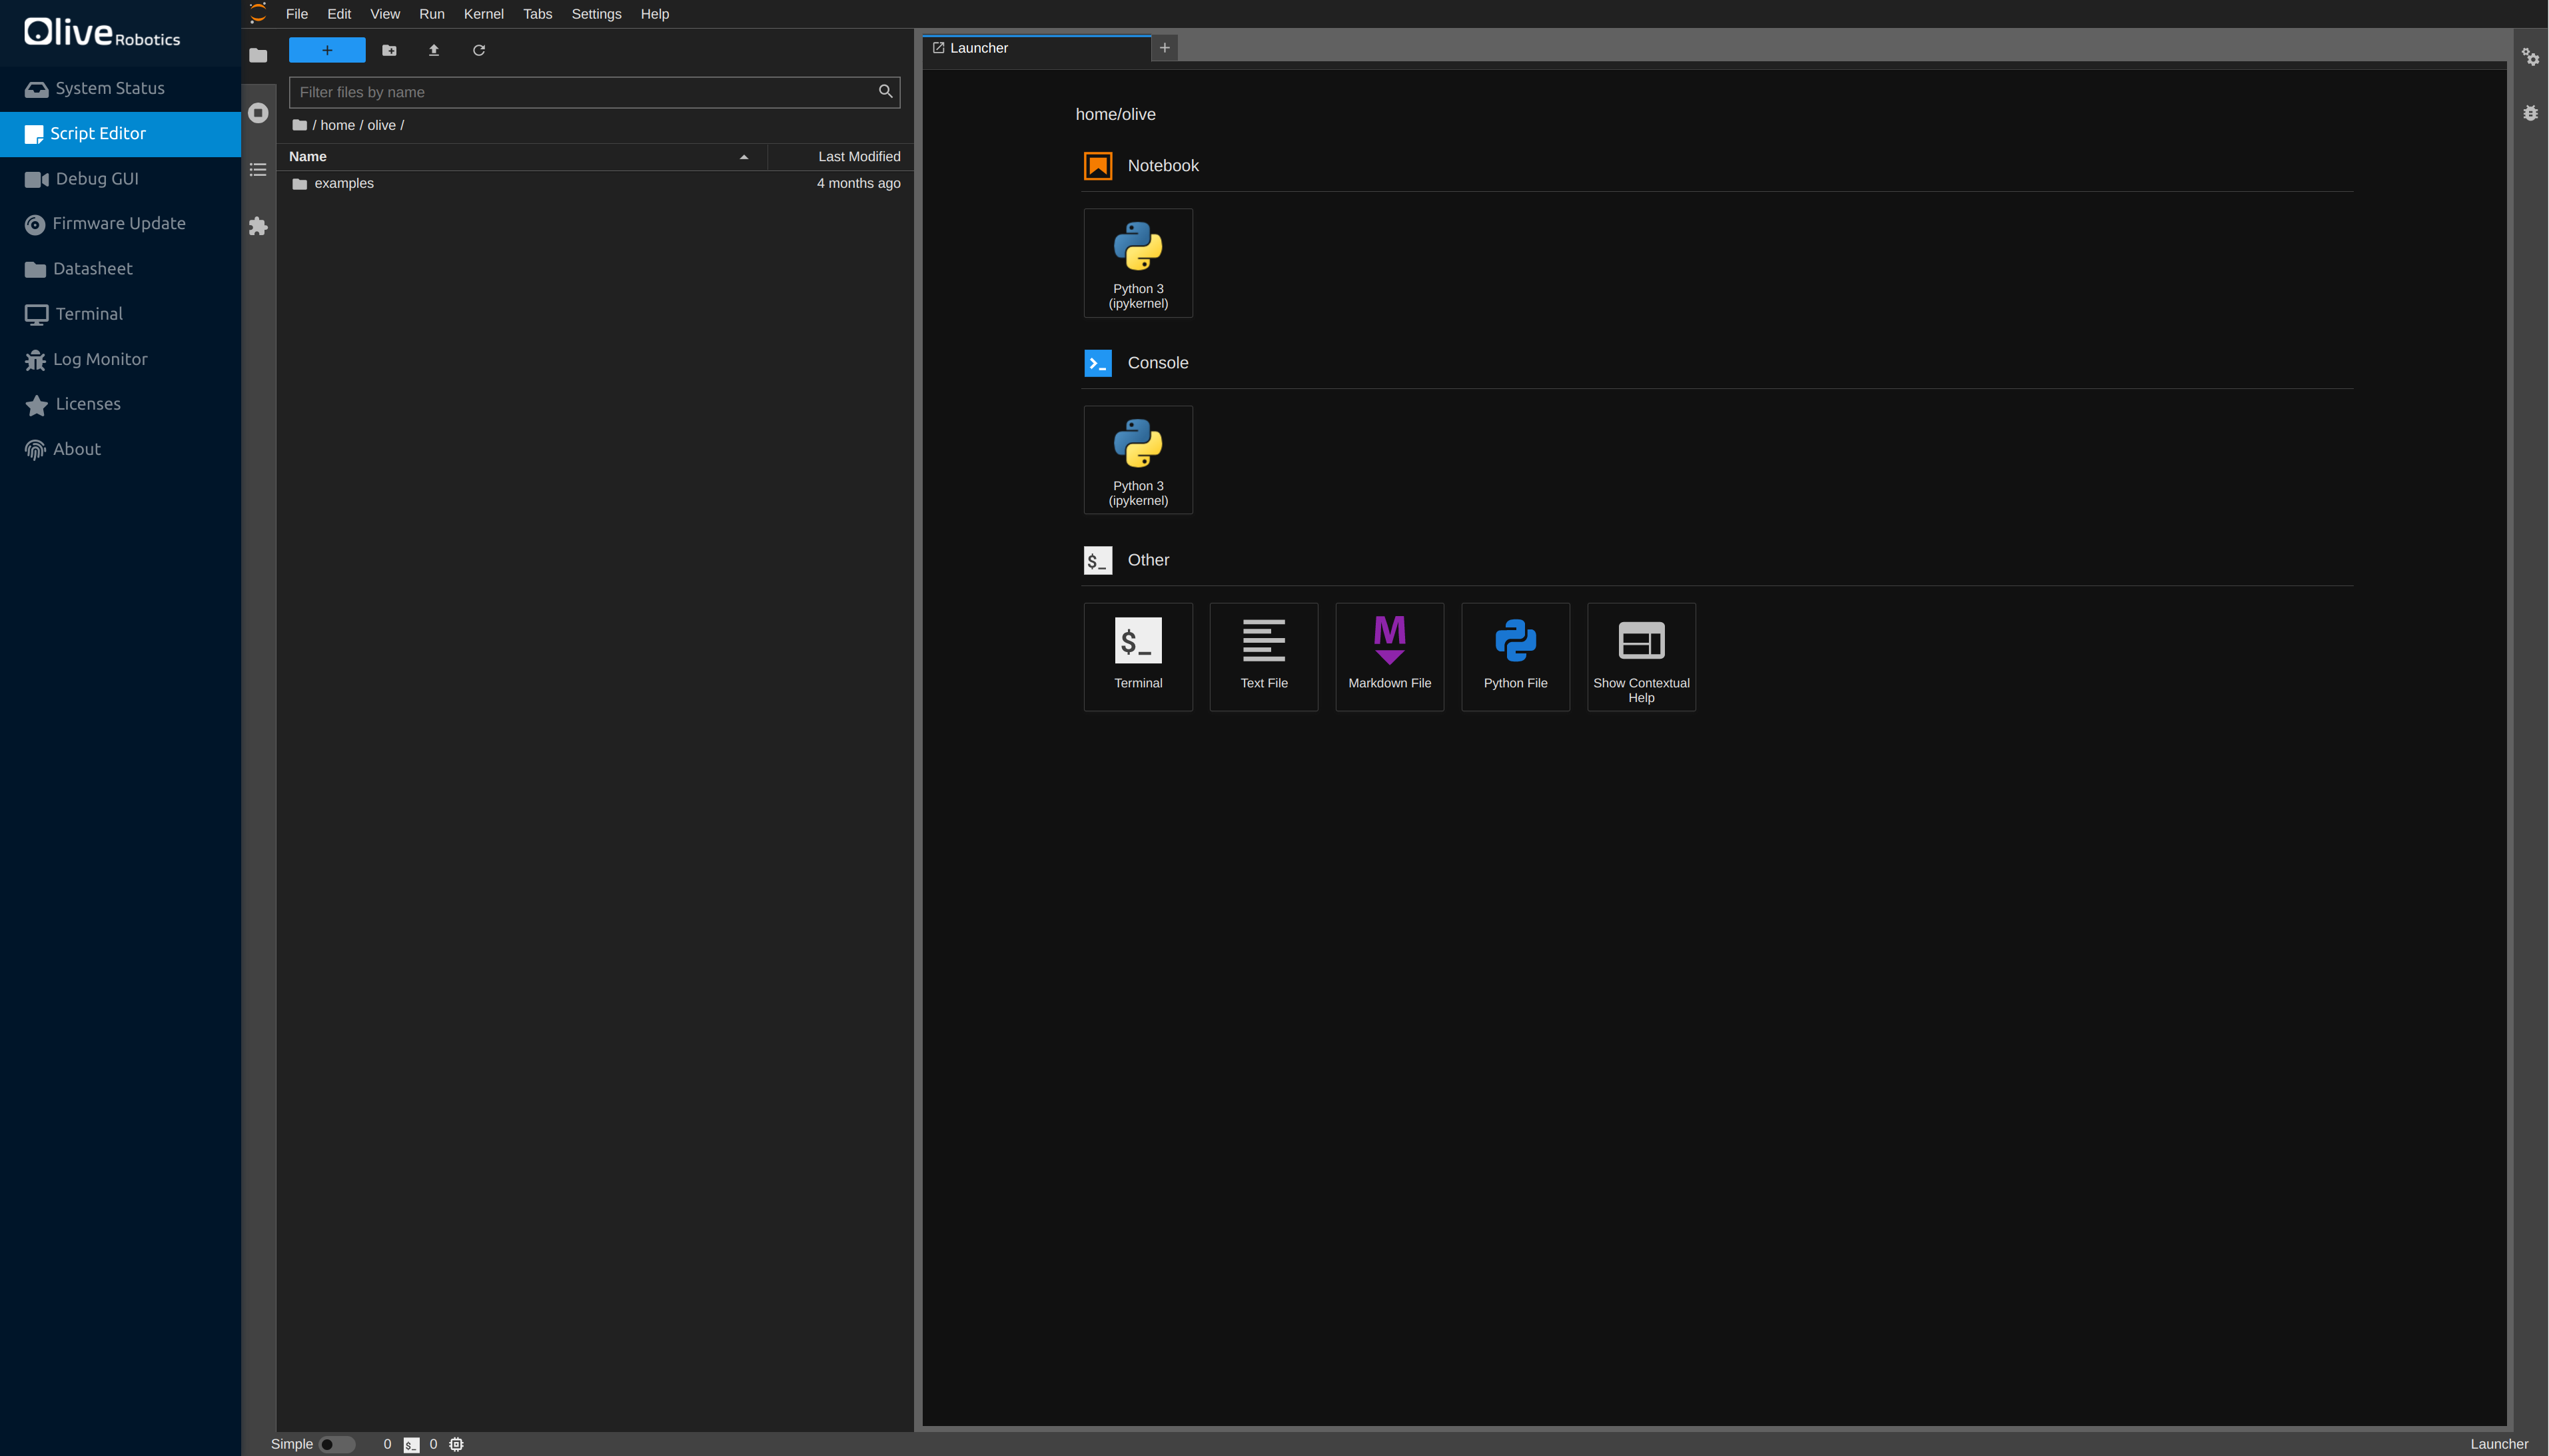
Task: Open the debugger panel
Action: click(2530, 113)
